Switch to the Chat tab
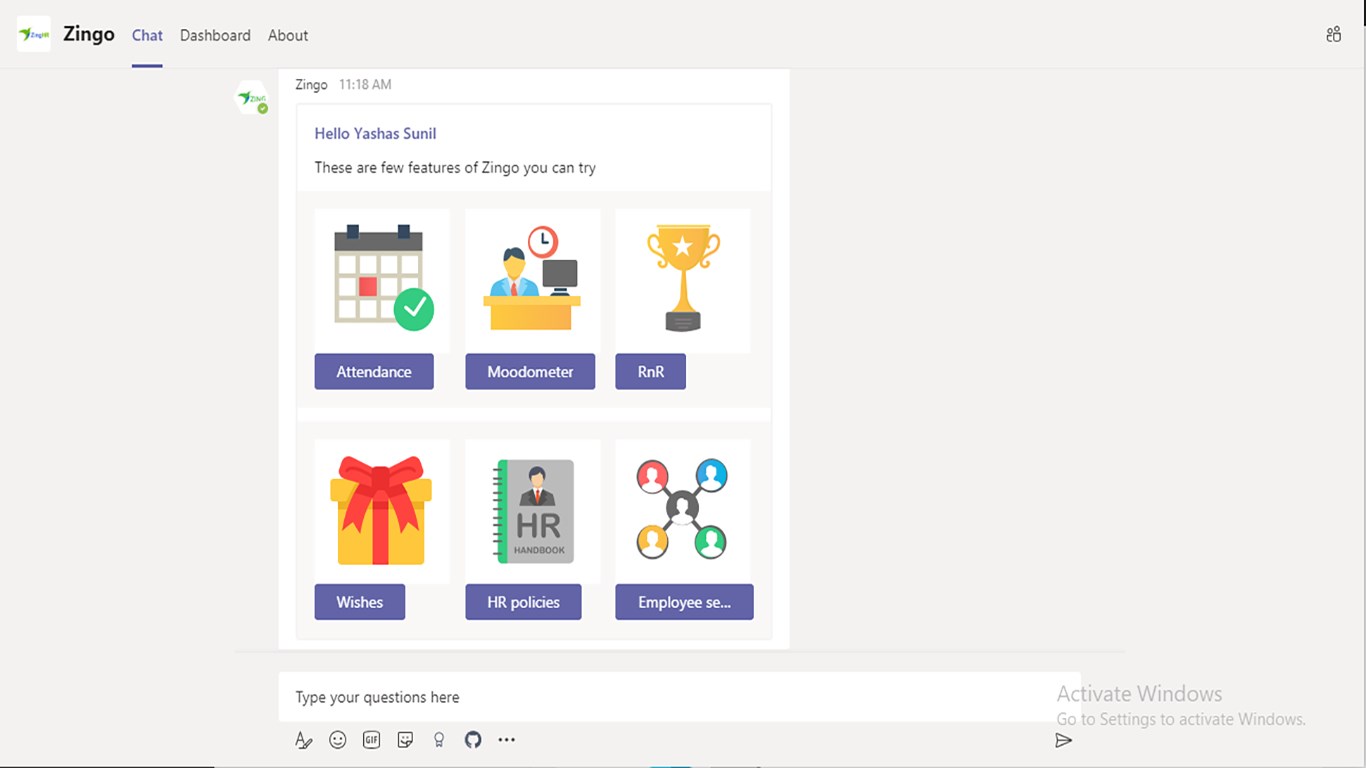This screenshot has width=1366, height=768. (147, 35)
